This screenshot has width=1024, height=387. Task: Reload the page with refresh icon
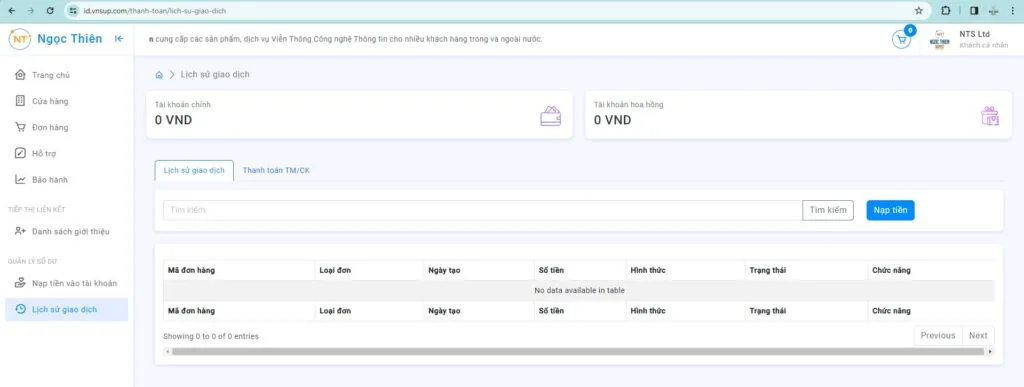(51, 10)
